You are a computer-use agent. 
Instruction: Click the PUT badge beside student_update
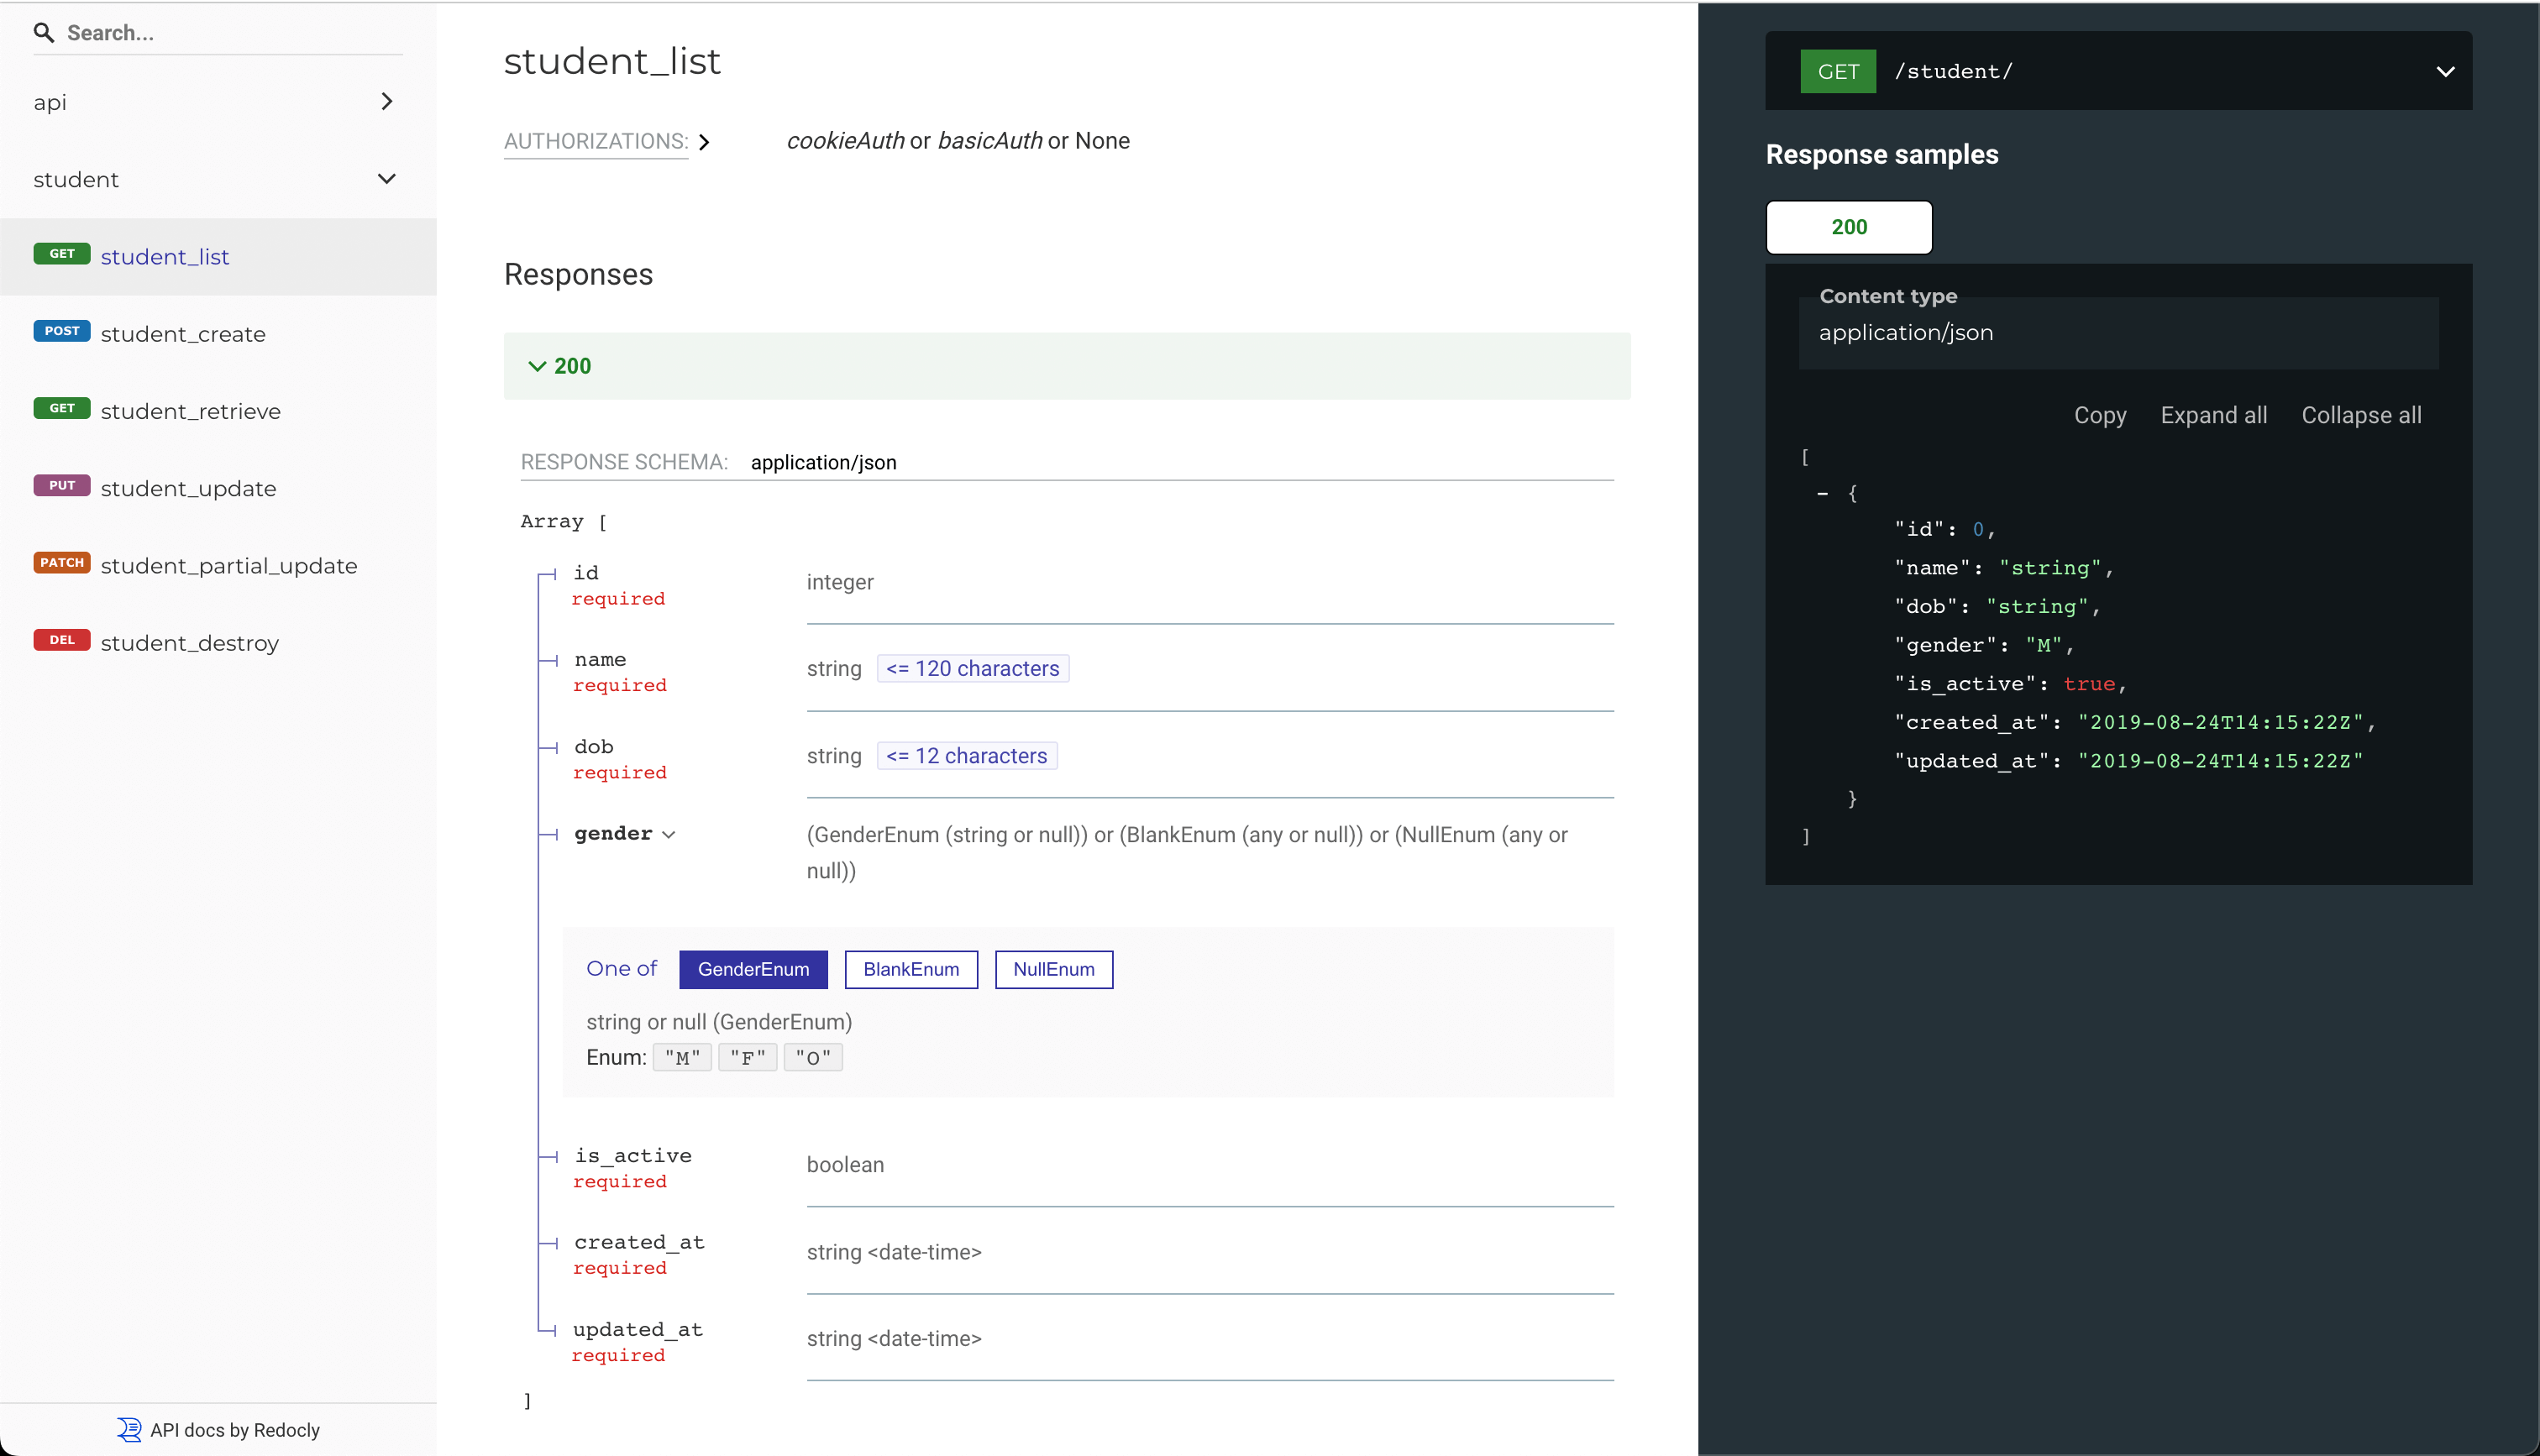[62, 485]
